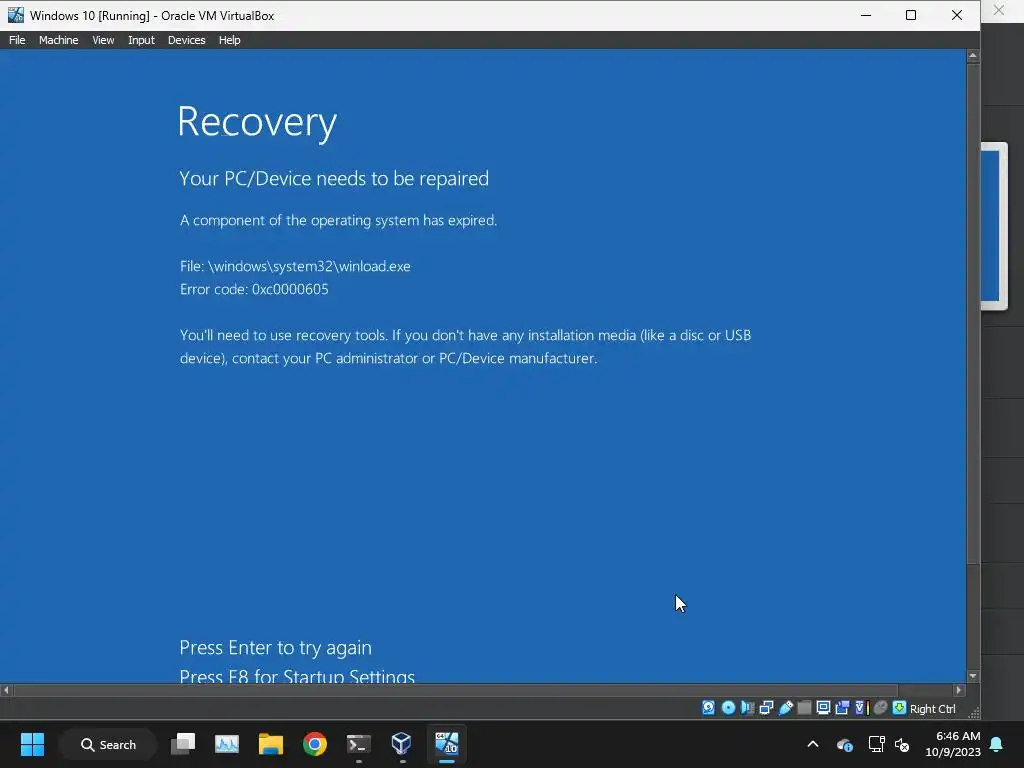The width and height of the screenshot is (1024, 768).
Task: Open the Help menu
Action: pos(229,40)
